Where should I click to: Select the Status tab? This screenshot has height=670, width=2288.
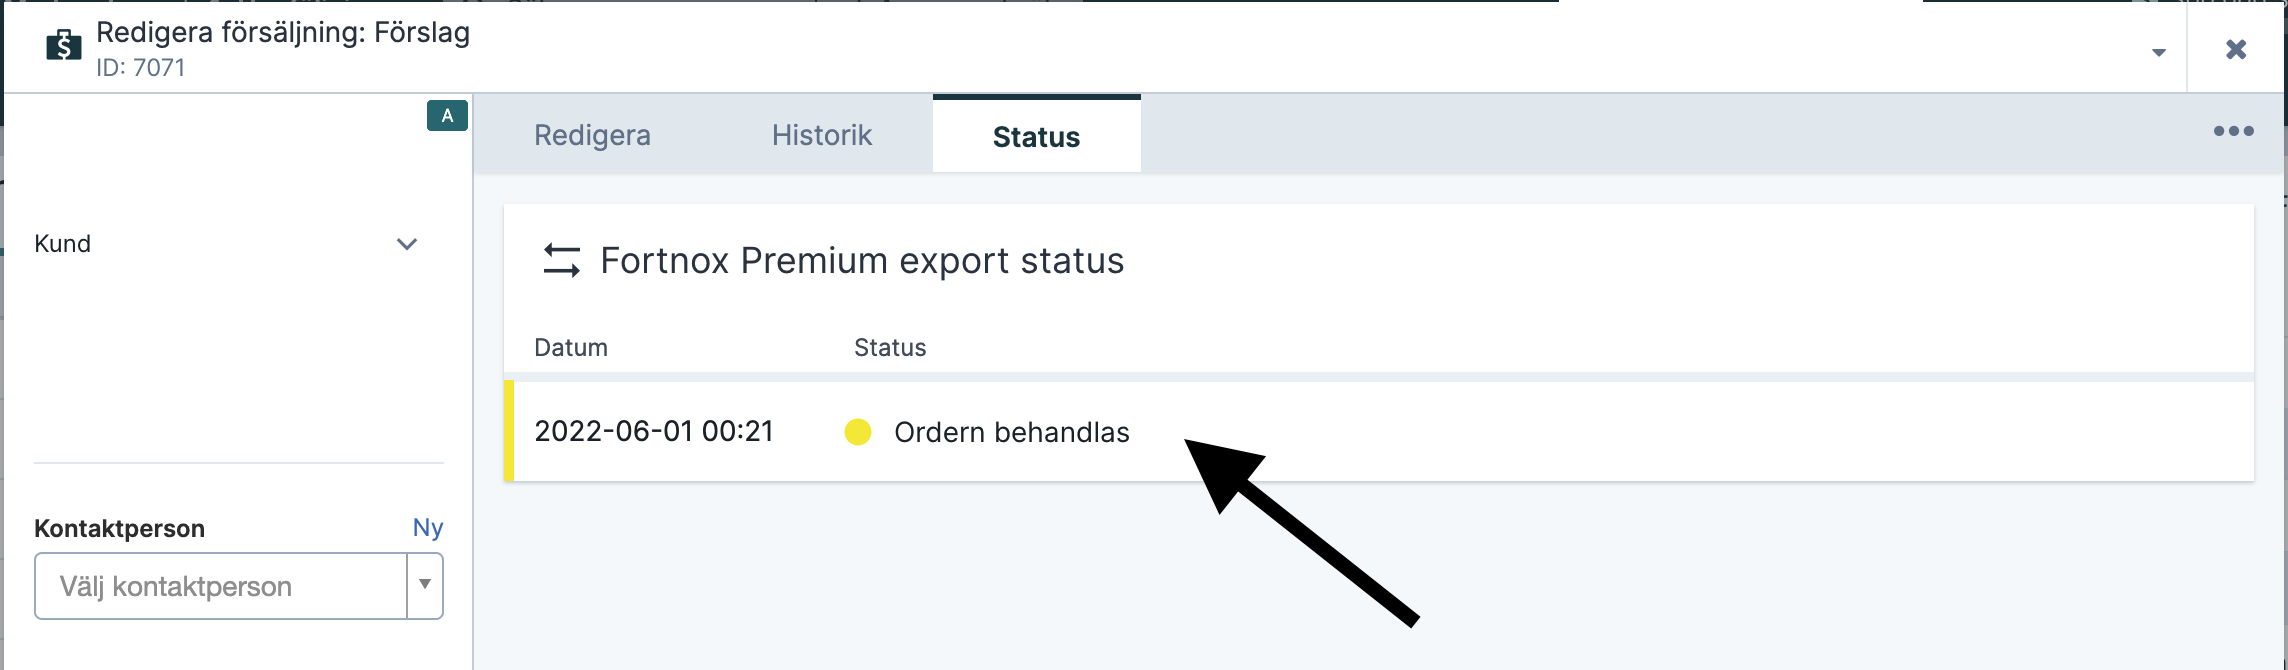tap(1036, 135)
